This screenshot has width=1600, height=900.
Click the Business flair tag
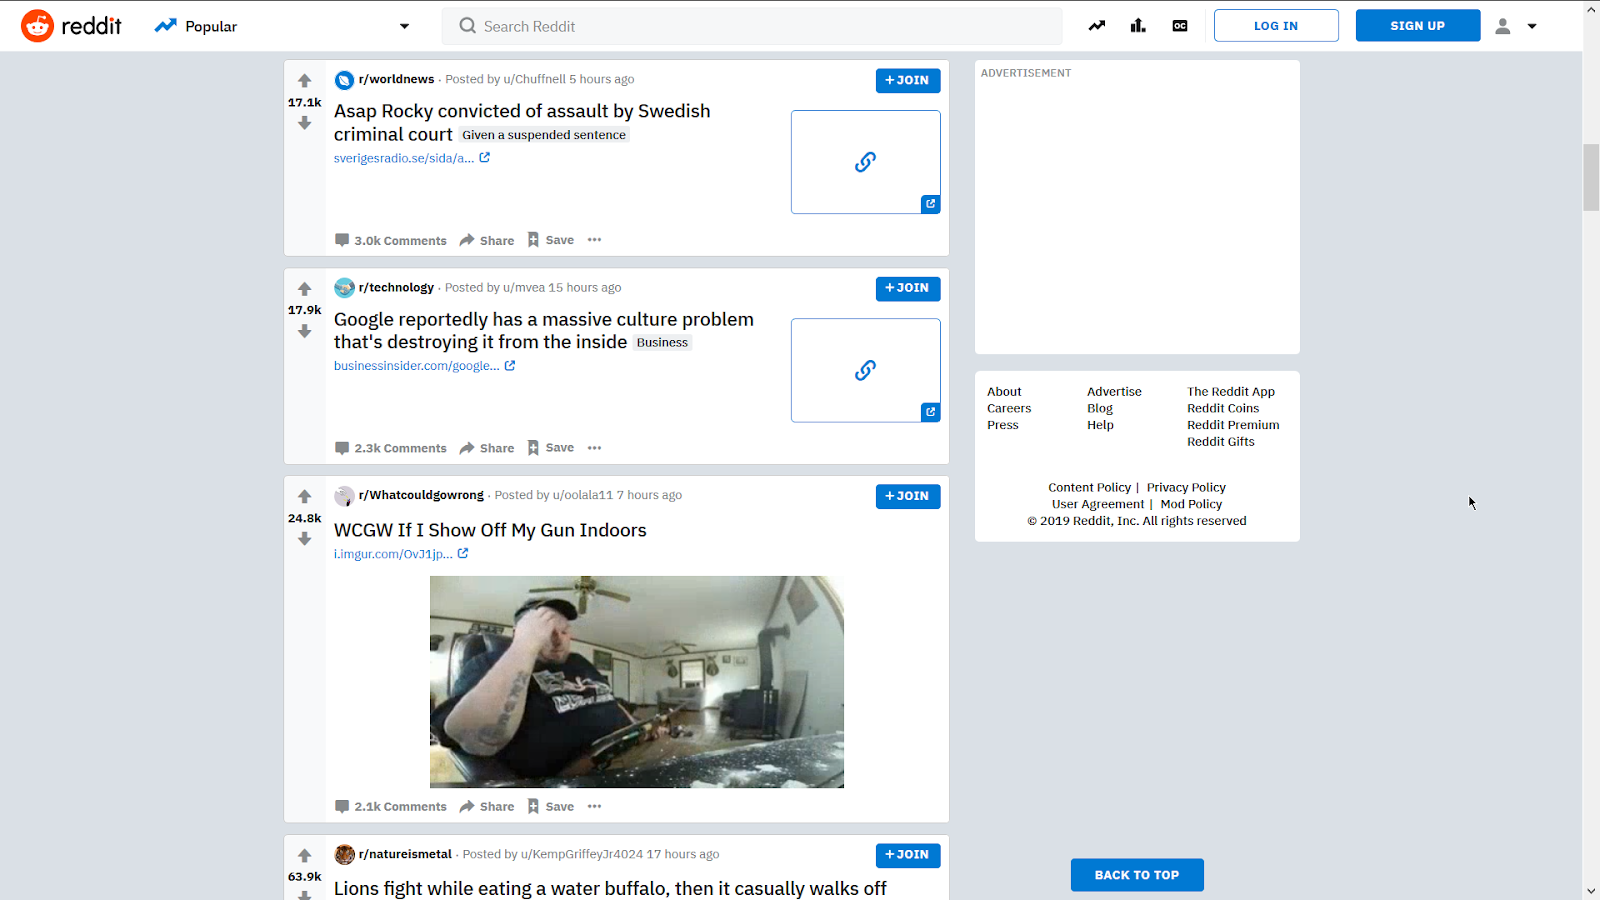click(662, 343)
